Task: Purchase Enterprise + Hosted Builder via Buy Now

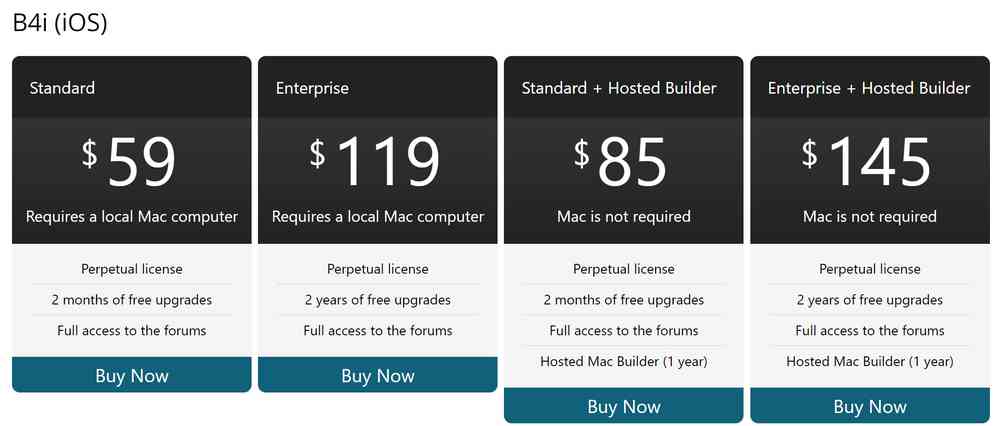Action: pos(869,407)
